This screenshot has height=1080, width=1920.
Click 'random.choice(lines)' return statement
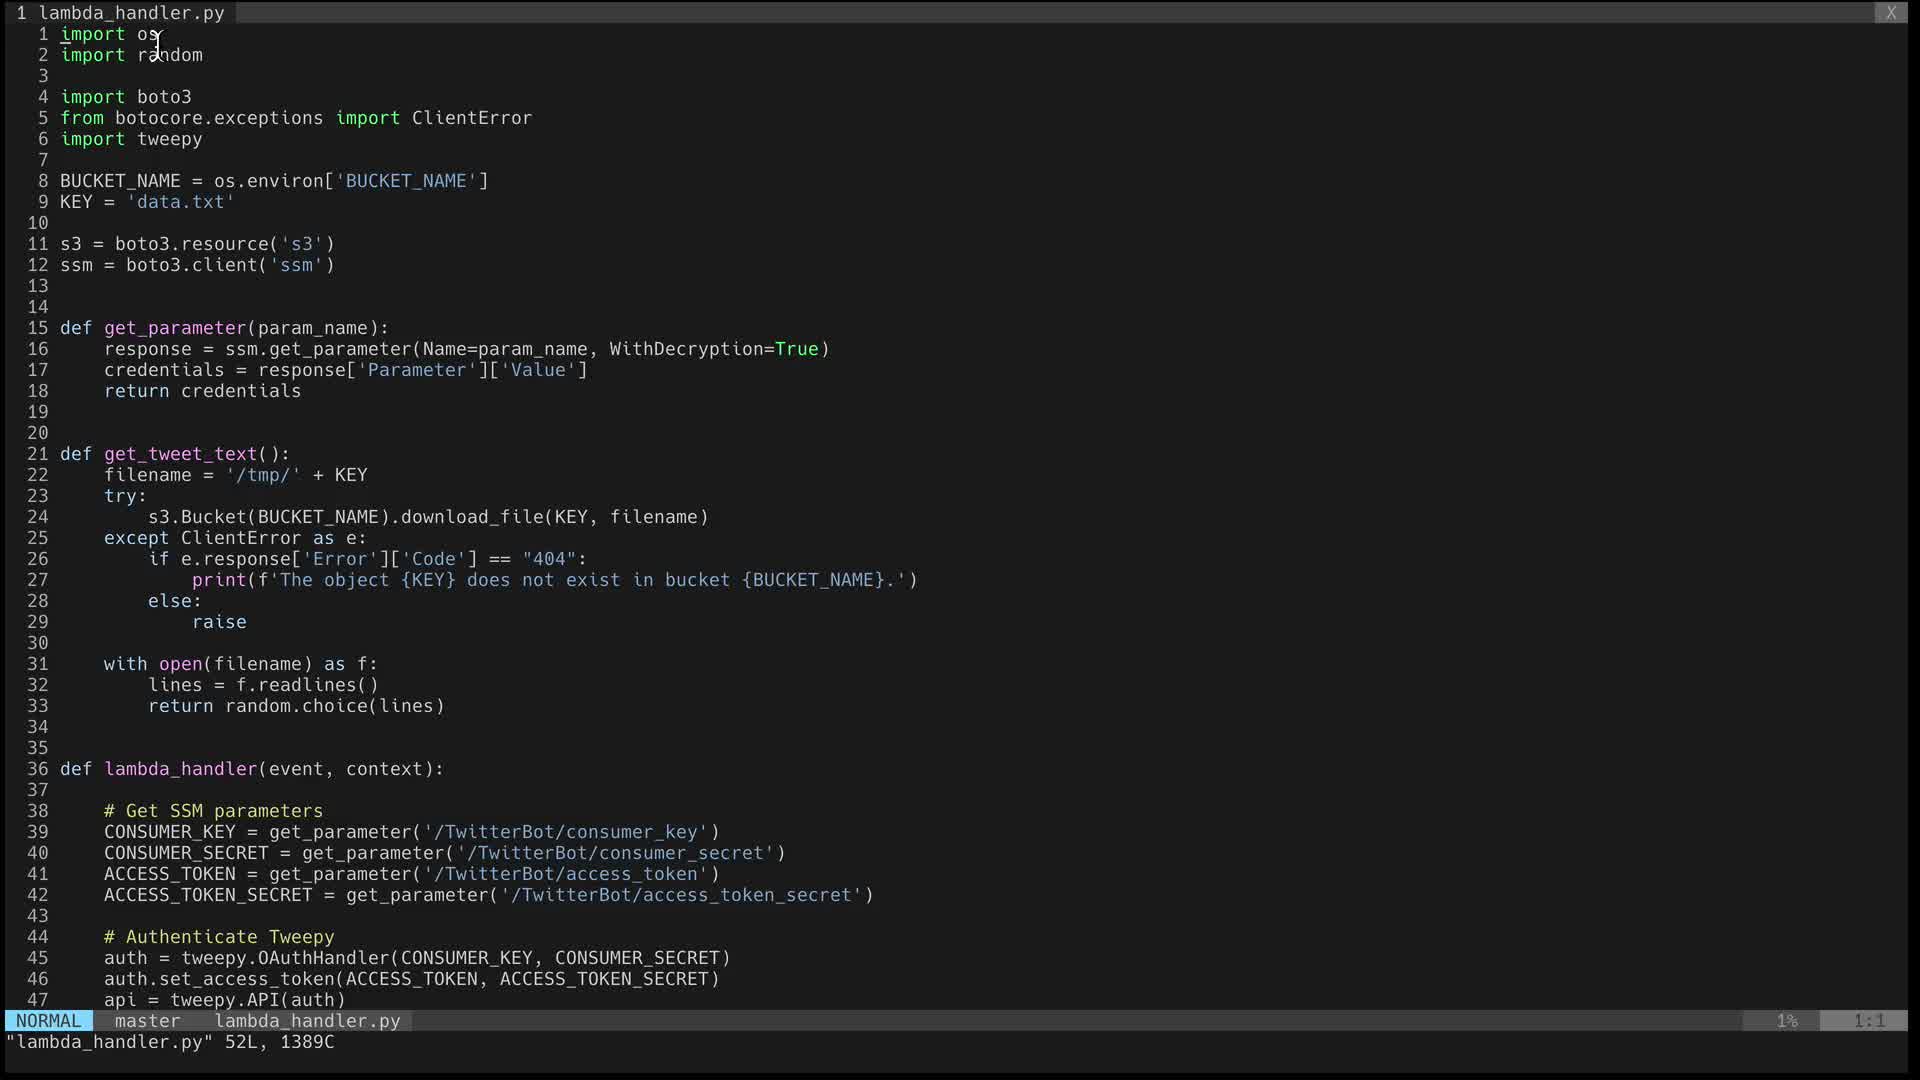(334, 706)
